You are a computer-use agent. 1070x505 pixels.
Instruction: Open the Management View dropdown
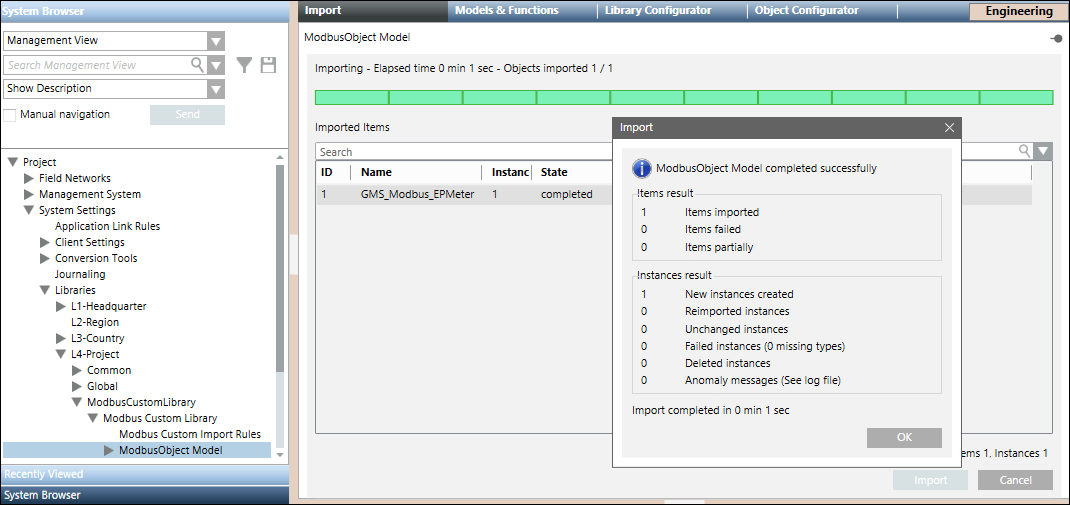(x=215, y=41)
